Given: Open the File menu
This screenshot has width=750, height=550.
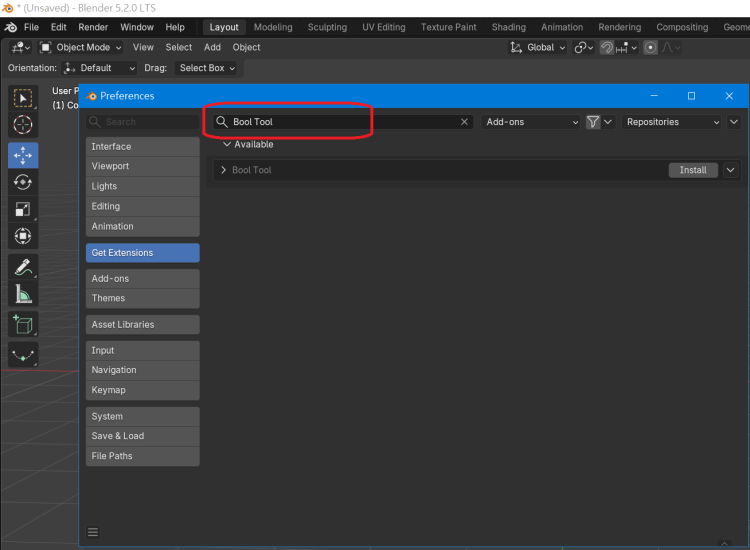Looking at the screenshot, I should [x=31, y=27].
